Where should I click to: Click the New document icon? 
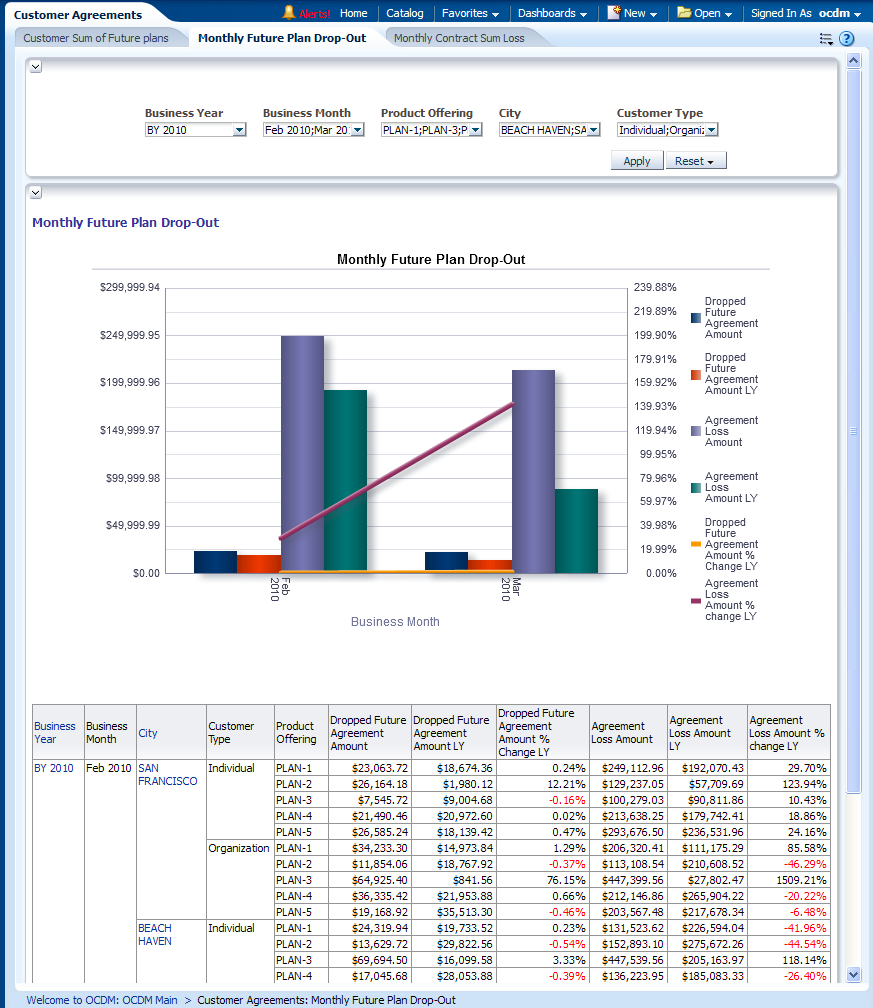(x=614, y=13)
